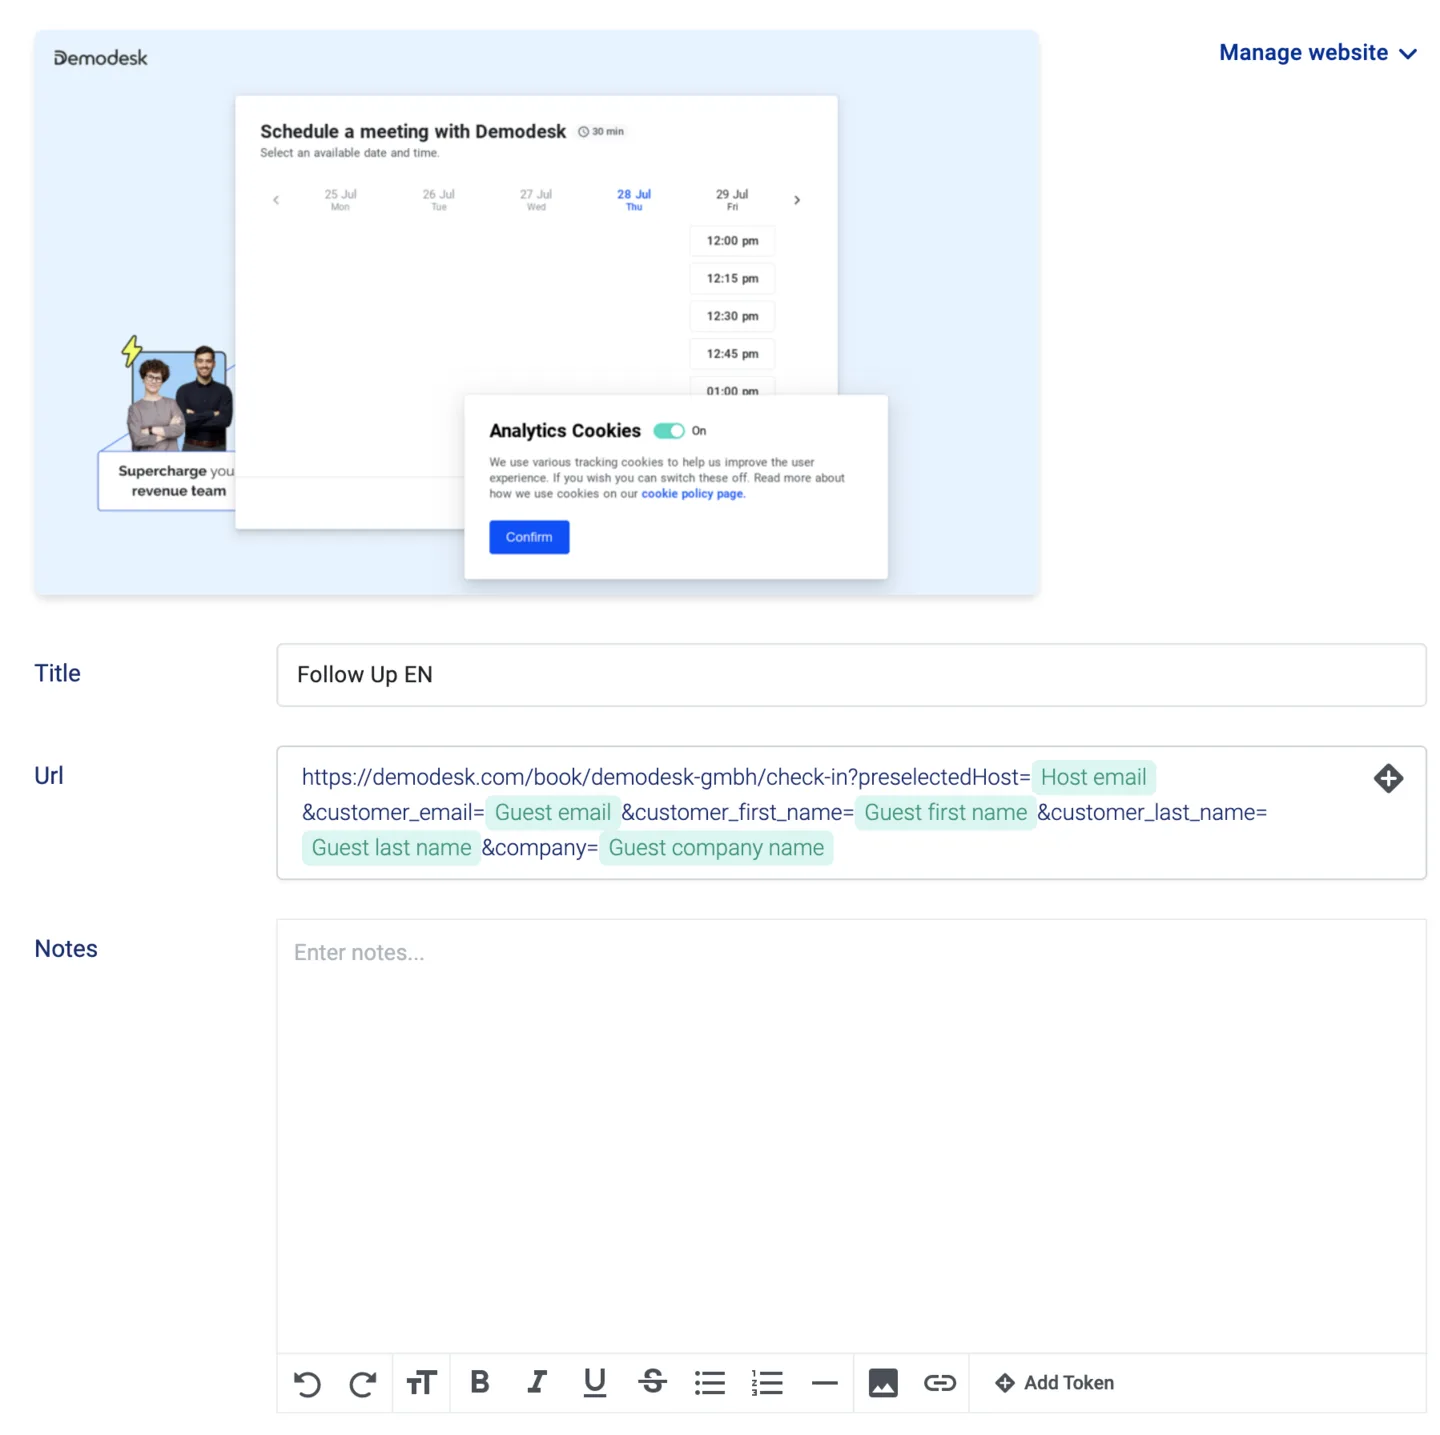Select the 28 Jul Thu date
Viewport: 1440px width, 1435px height.
(634, 199)
